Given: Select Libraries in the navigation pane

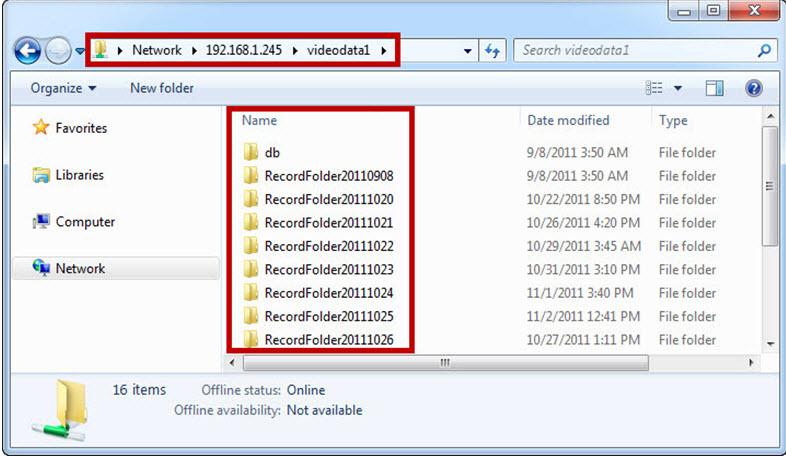Looking at the screenshot, I should coord(68,175).
